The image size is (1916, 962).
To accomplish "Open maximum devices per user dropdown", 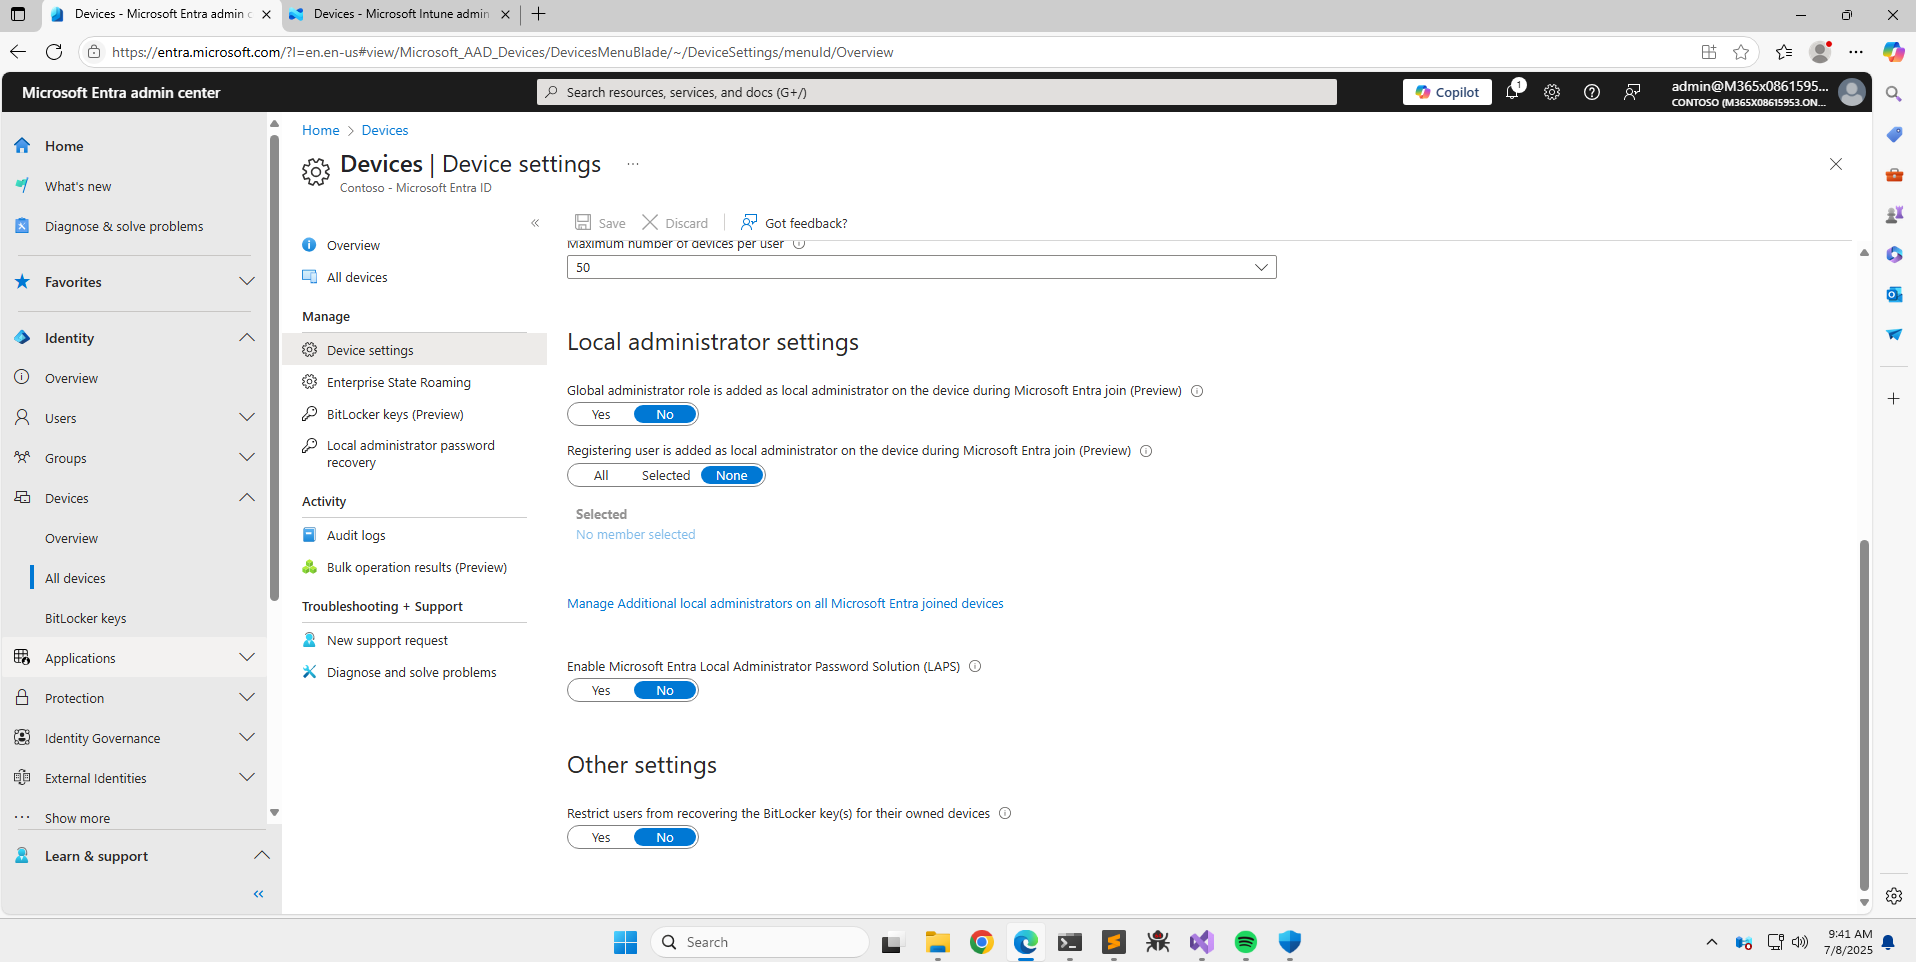I will pyautogui.click(x=921, y=268).
